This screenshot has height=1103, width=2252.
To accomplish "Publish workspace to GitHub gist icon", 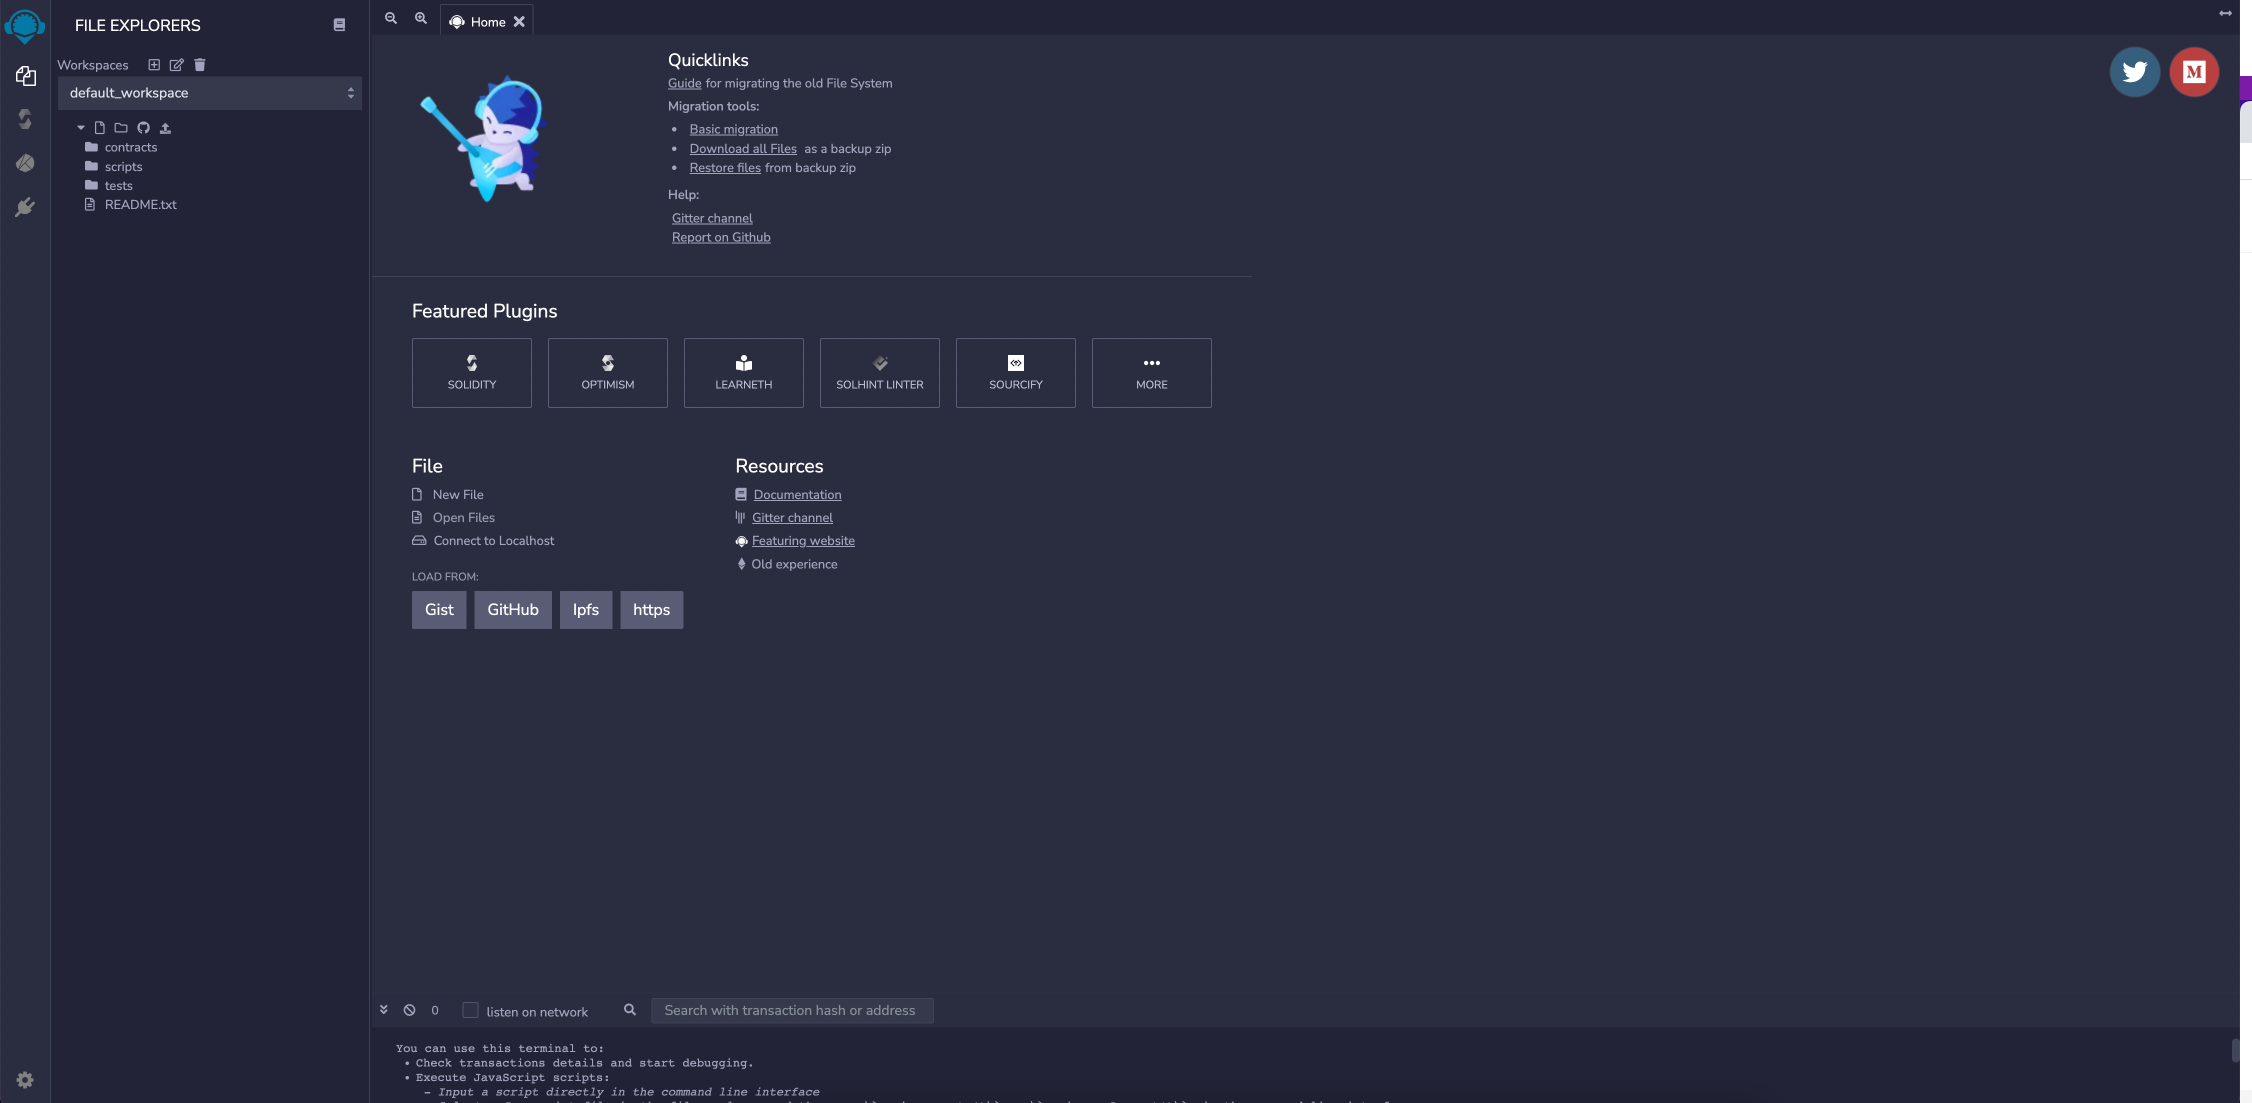I will 143,128.
